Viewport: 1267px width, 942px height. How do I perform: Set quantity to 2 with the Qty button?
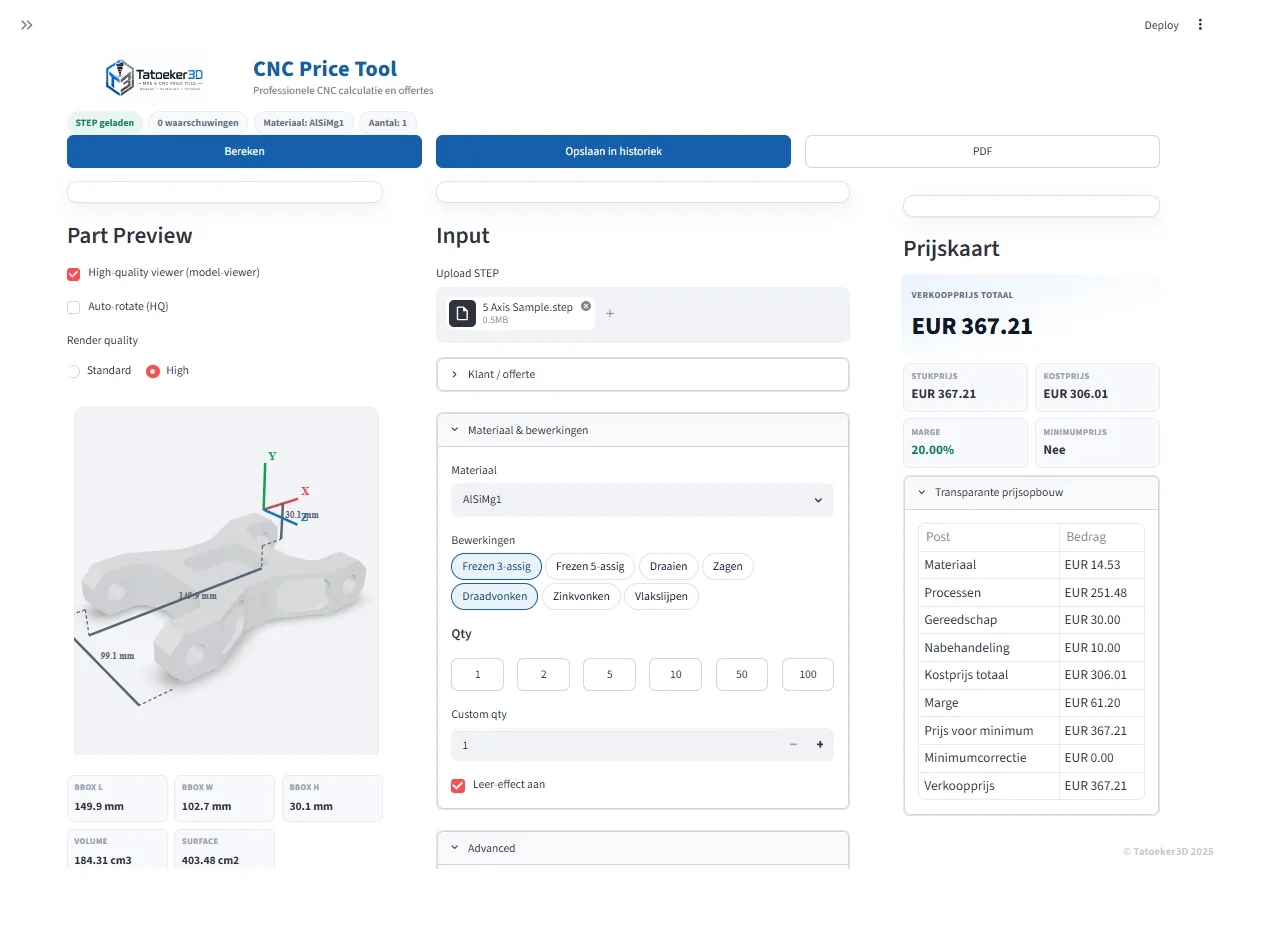(543, 675)
